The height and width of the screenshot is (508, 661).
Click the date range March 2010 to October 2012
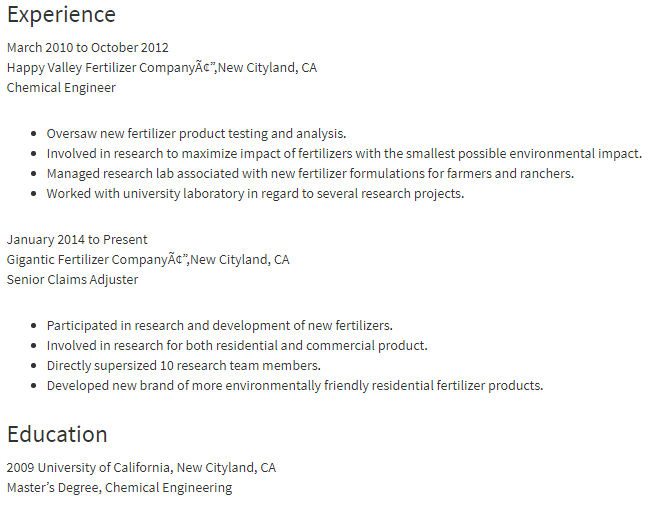click(x=88, y=47)
